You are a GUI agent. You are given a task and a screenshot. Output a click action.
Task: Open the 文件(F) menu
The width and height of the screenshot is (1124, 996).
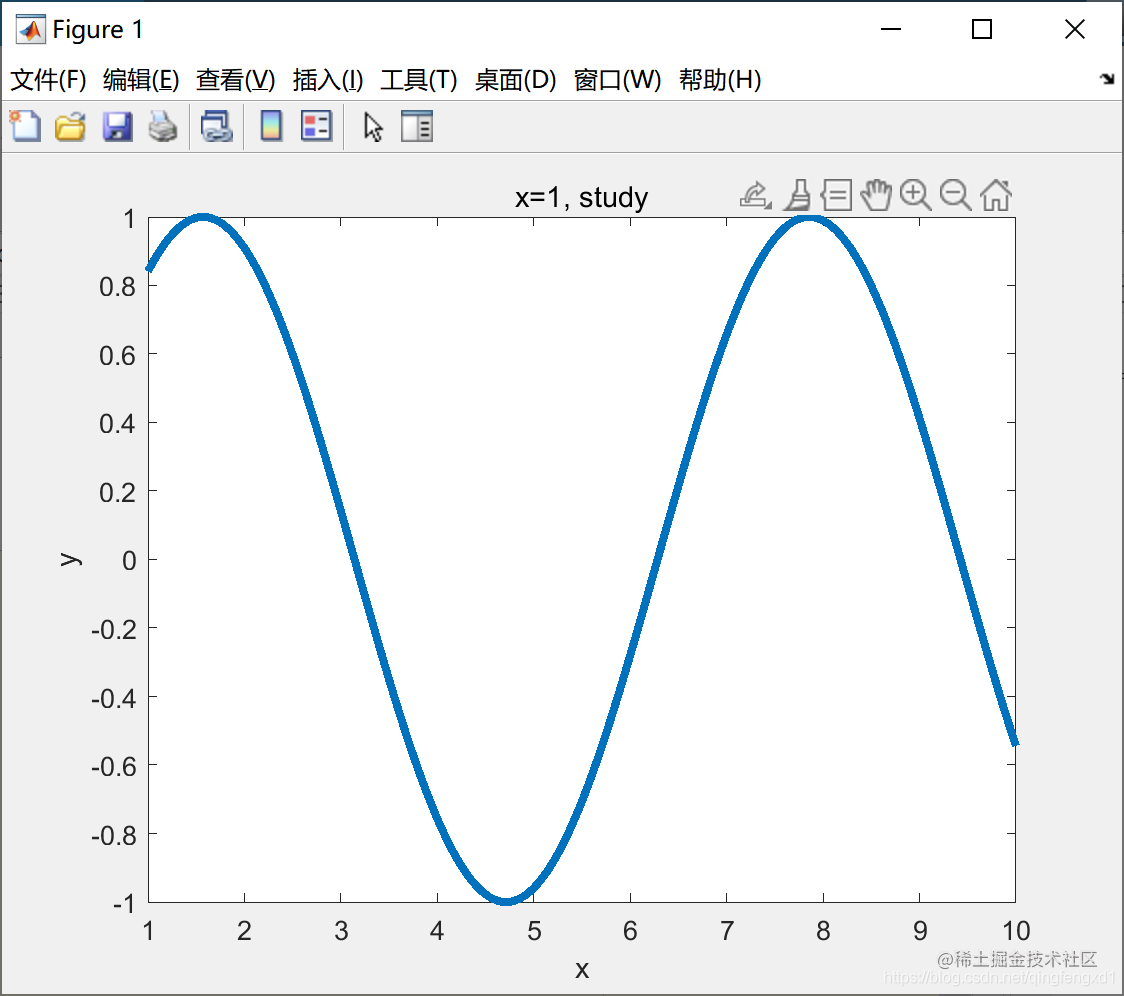pos(48,80)
